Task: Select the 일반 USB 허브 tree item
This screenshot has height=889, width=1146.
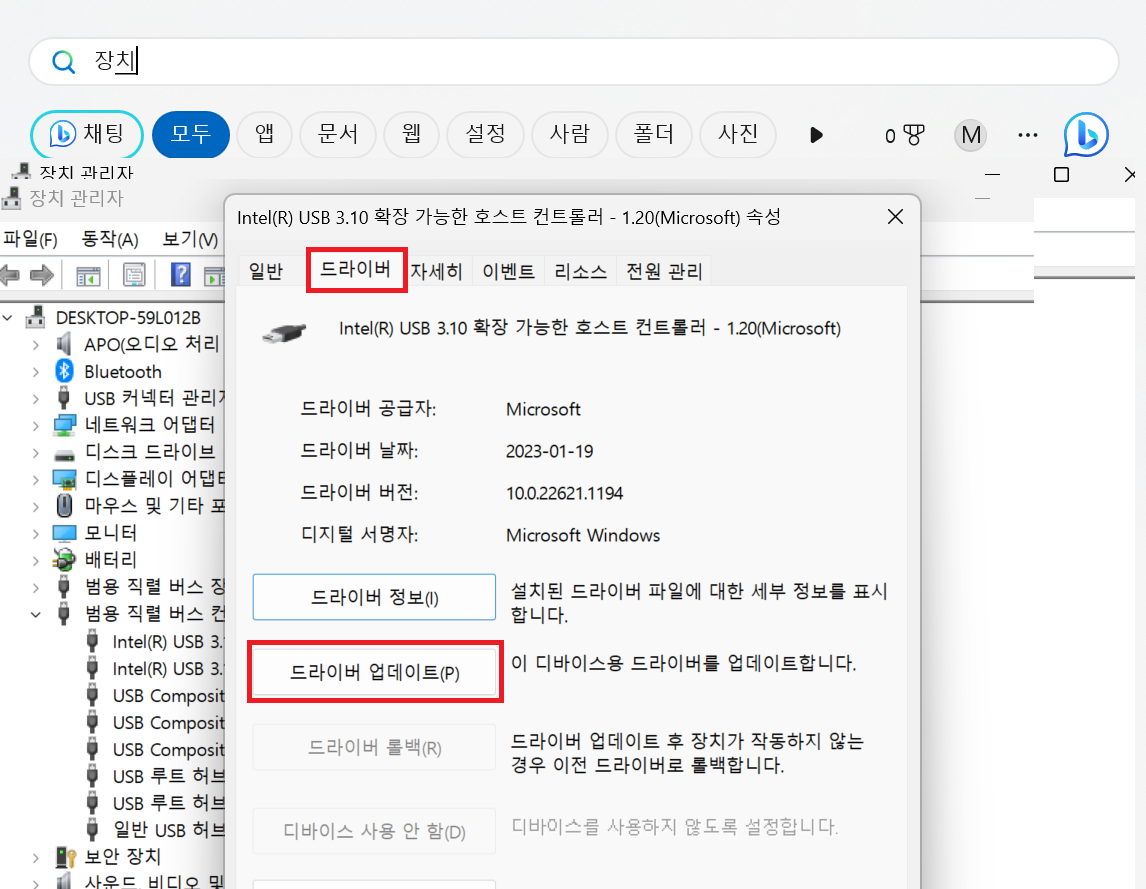Action: click(x=169, y=831)
